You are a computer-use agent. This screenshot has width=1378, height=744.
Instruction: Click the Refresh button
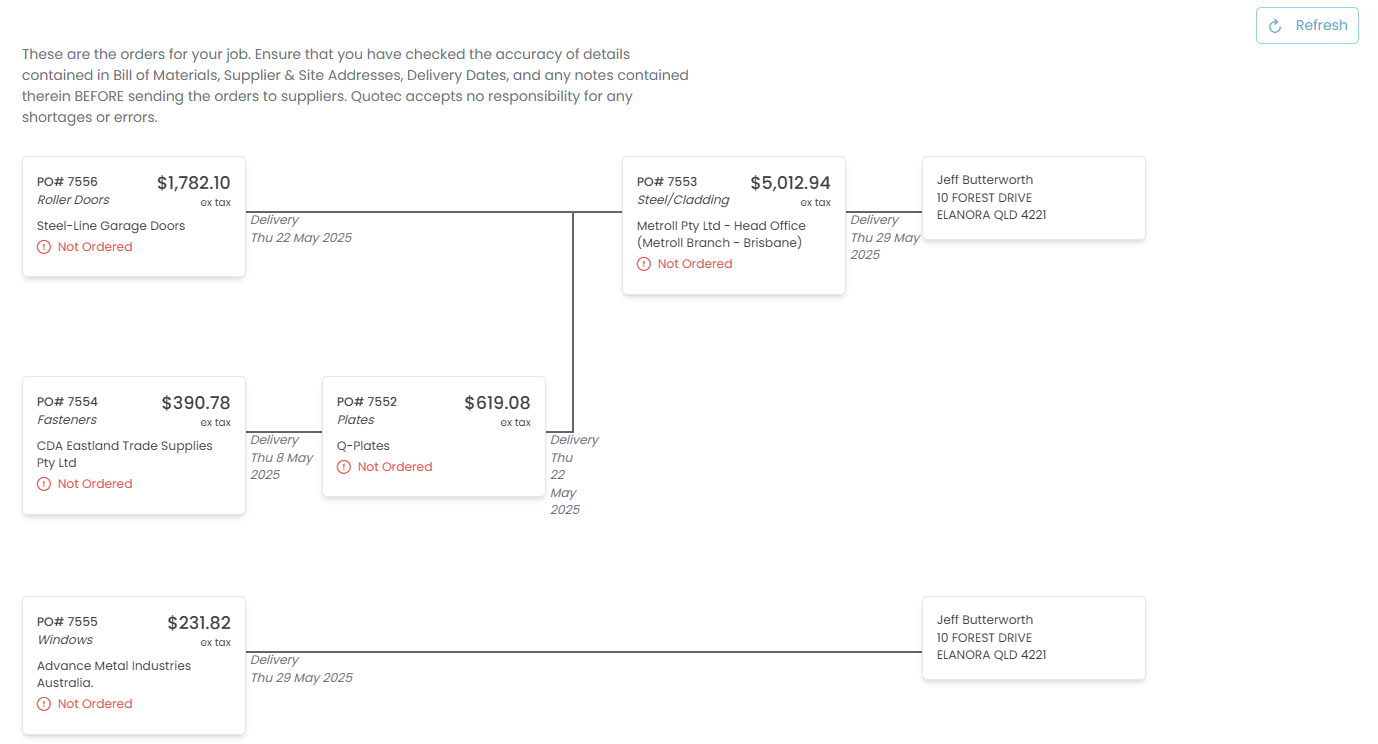pos(1307,26)
